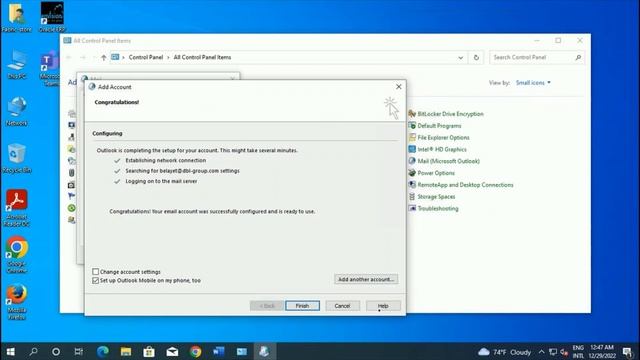Click the Search Control Panel field

pos(536,58)
